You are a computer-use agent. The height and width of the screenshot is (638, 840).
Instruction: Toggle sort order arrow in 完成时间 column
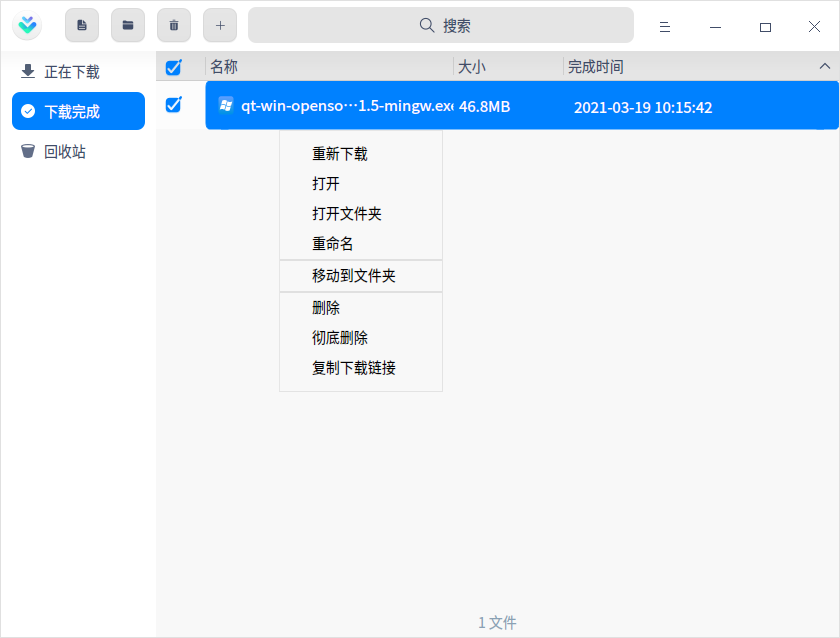coord(825,66)
